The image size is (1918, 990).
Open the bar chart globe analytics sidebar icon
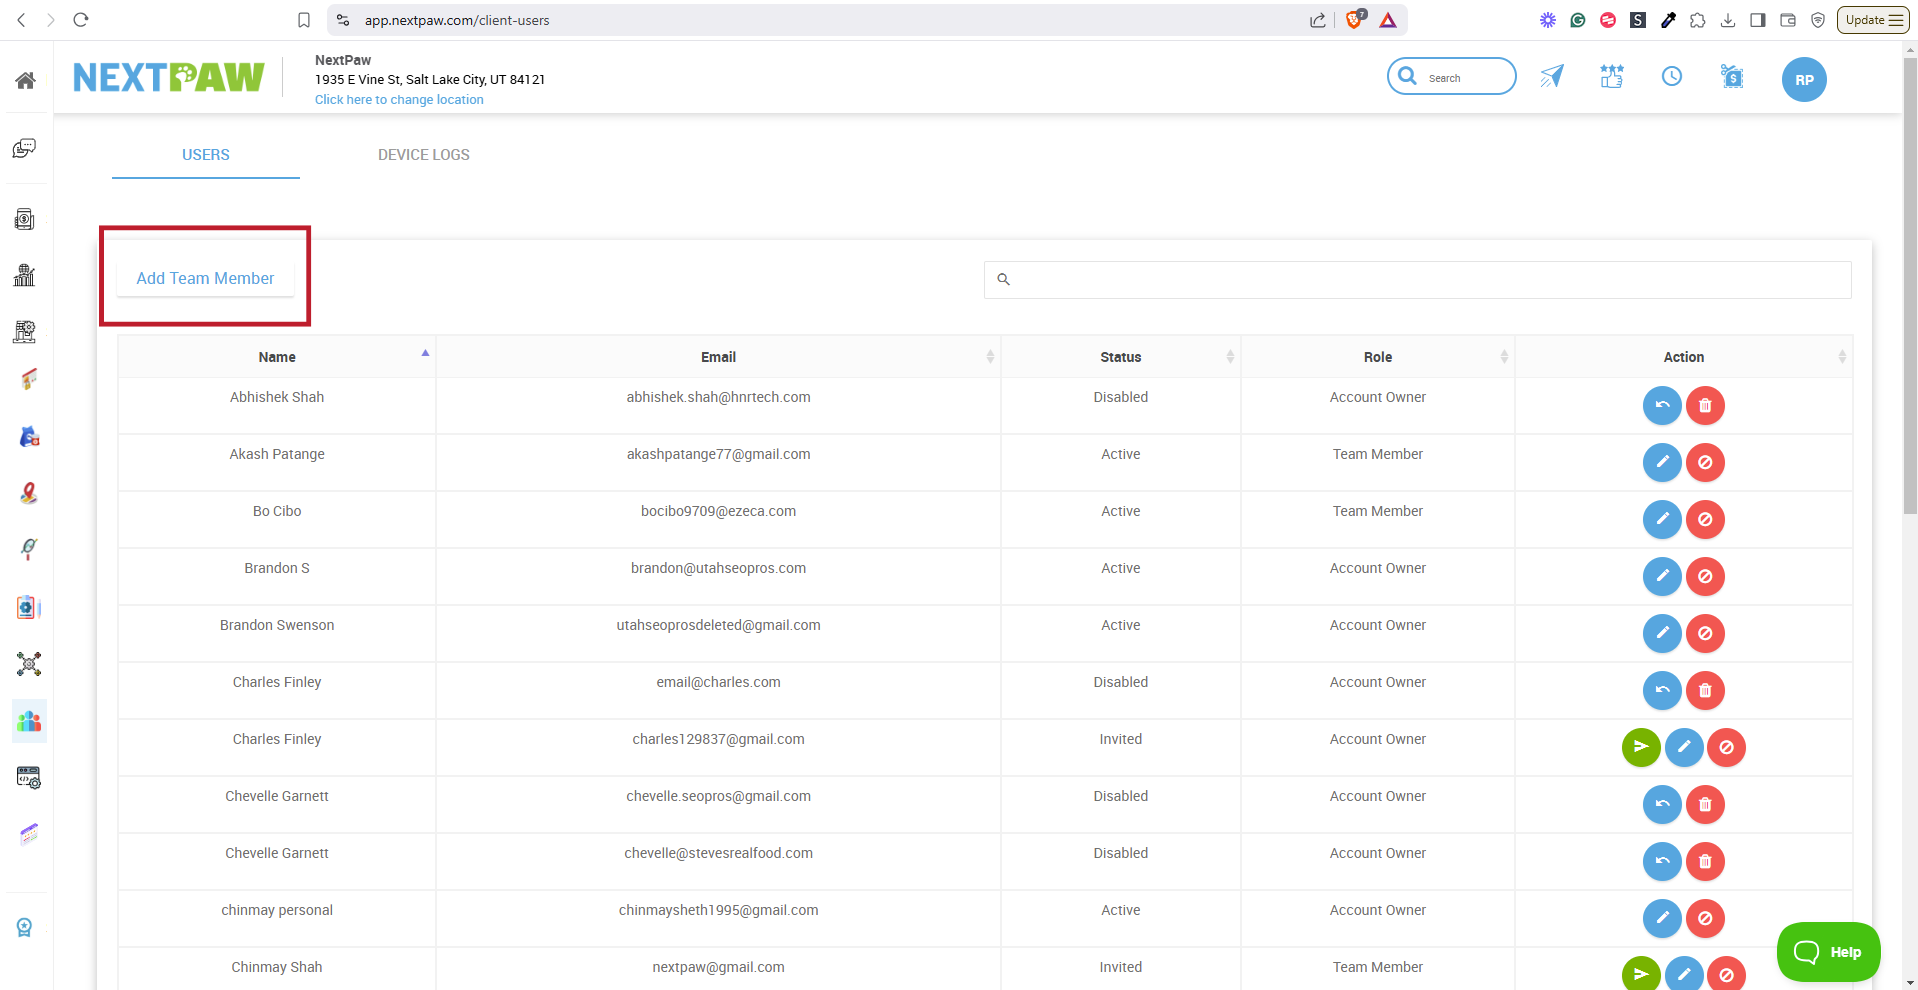[x=25, y=275]
